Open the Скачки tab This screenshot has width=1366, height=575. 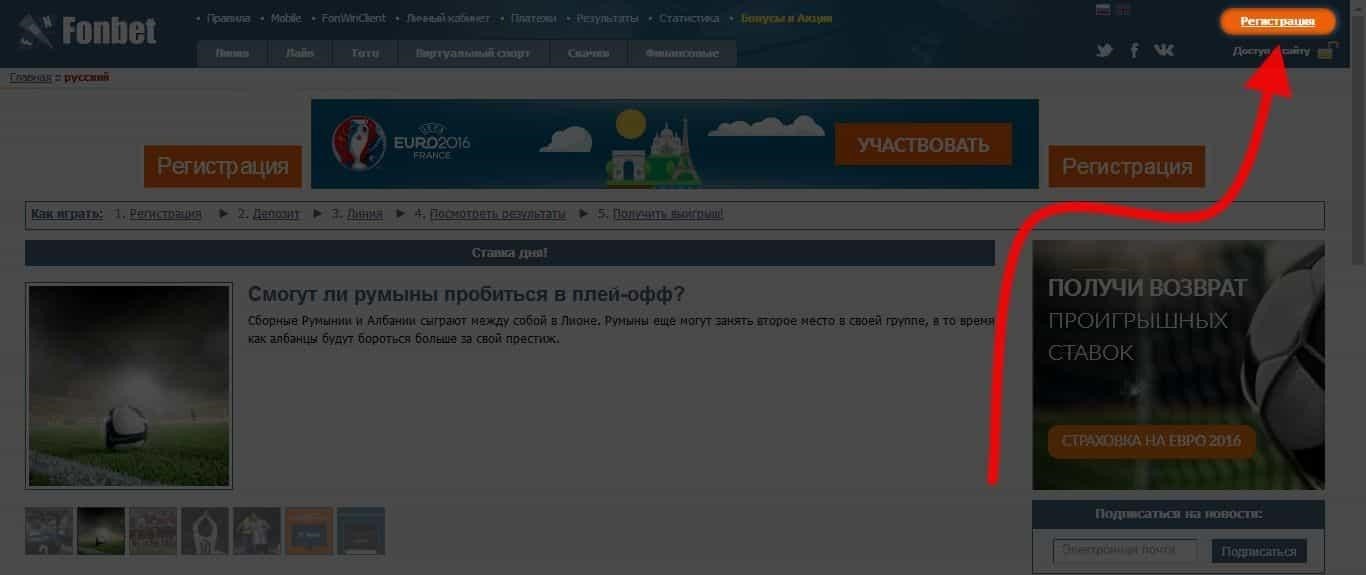pyautogui.click(x=588, y=54)
